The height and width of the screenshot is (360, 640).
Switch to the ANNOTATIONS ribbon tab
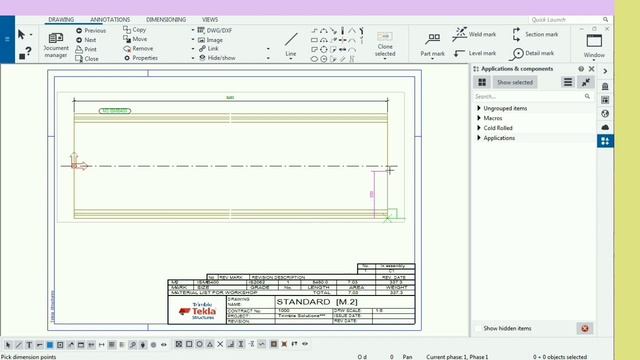click(110, 20)
